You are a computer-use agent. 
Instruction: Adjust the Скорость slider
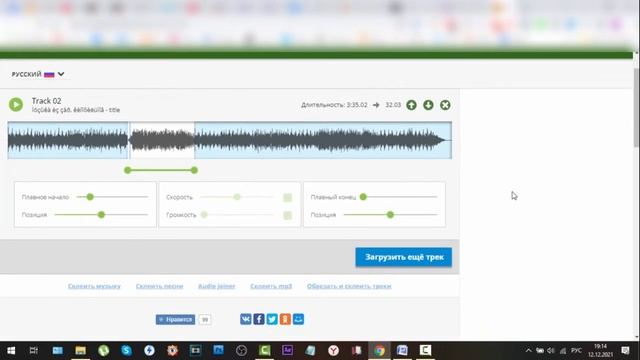(237, 197)
